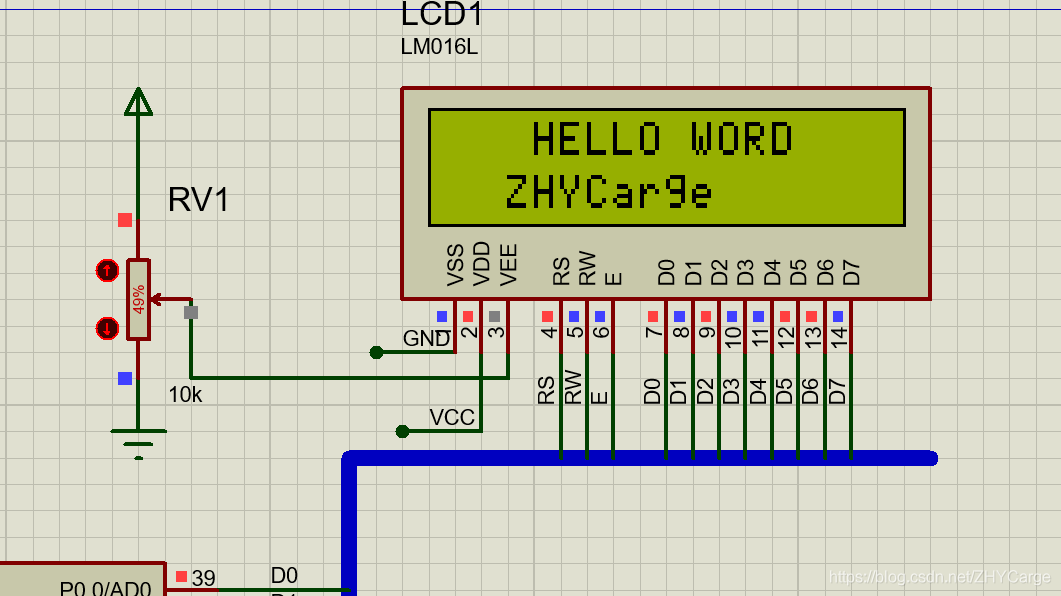Select the RS wire label below pin 4
This screenshot has height=596, width=1061.
click(x=546, y=391)
